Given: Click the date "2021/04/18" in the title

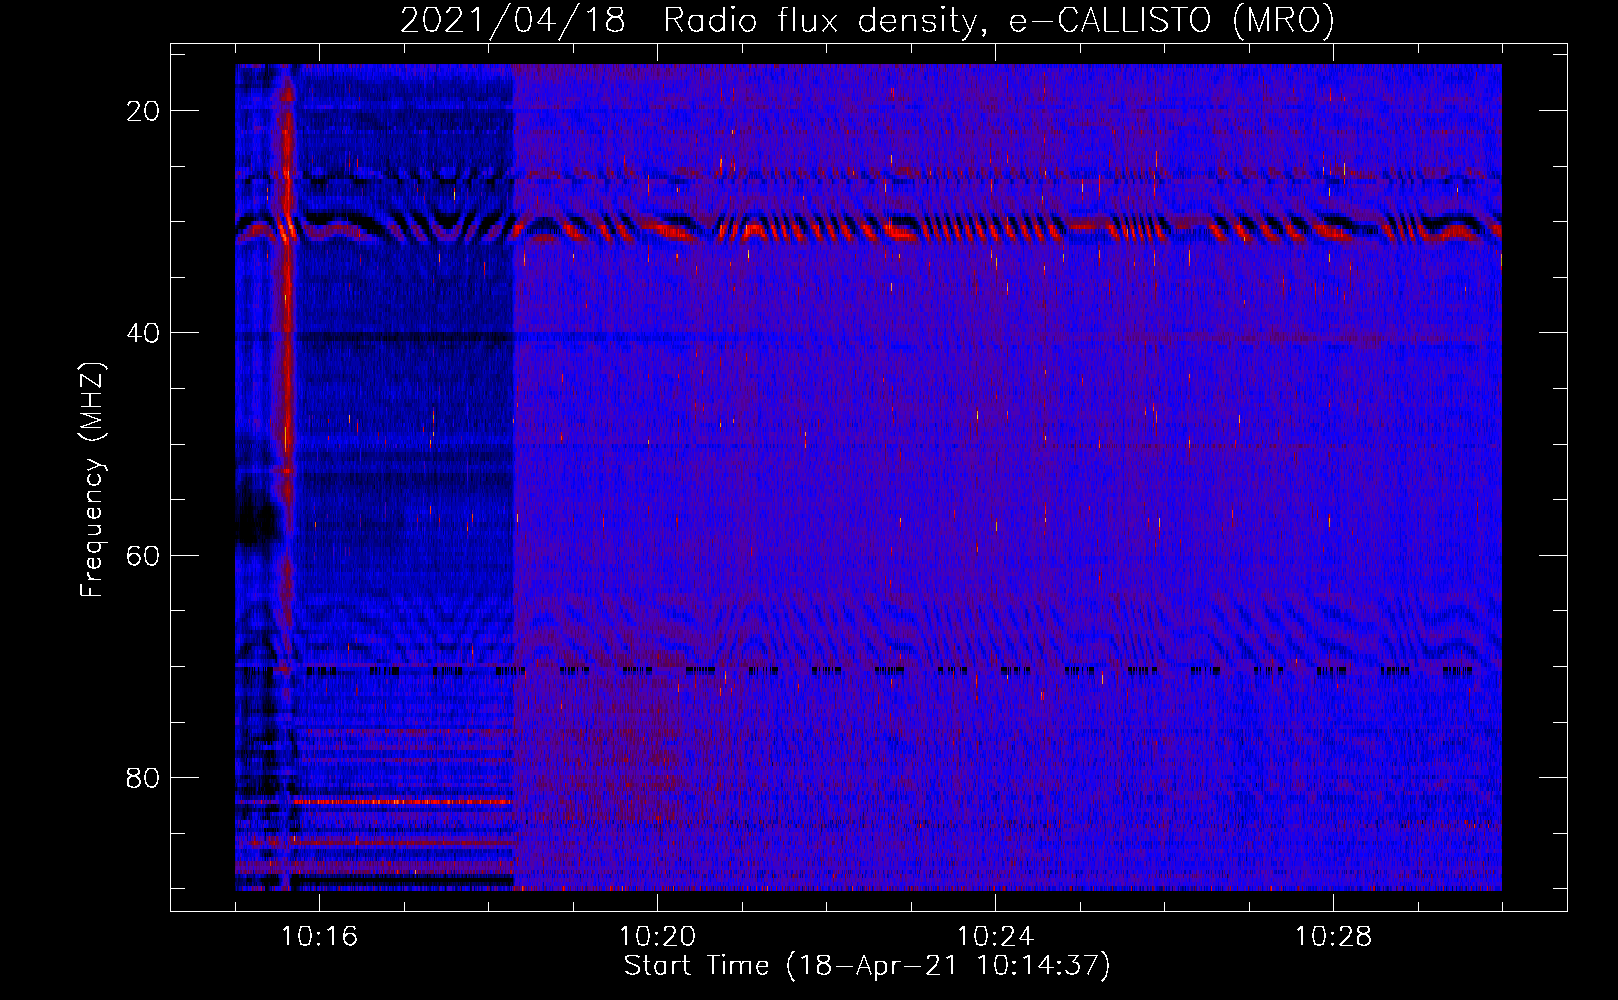Looking at the screenshot, I should [x=513, y=20].
